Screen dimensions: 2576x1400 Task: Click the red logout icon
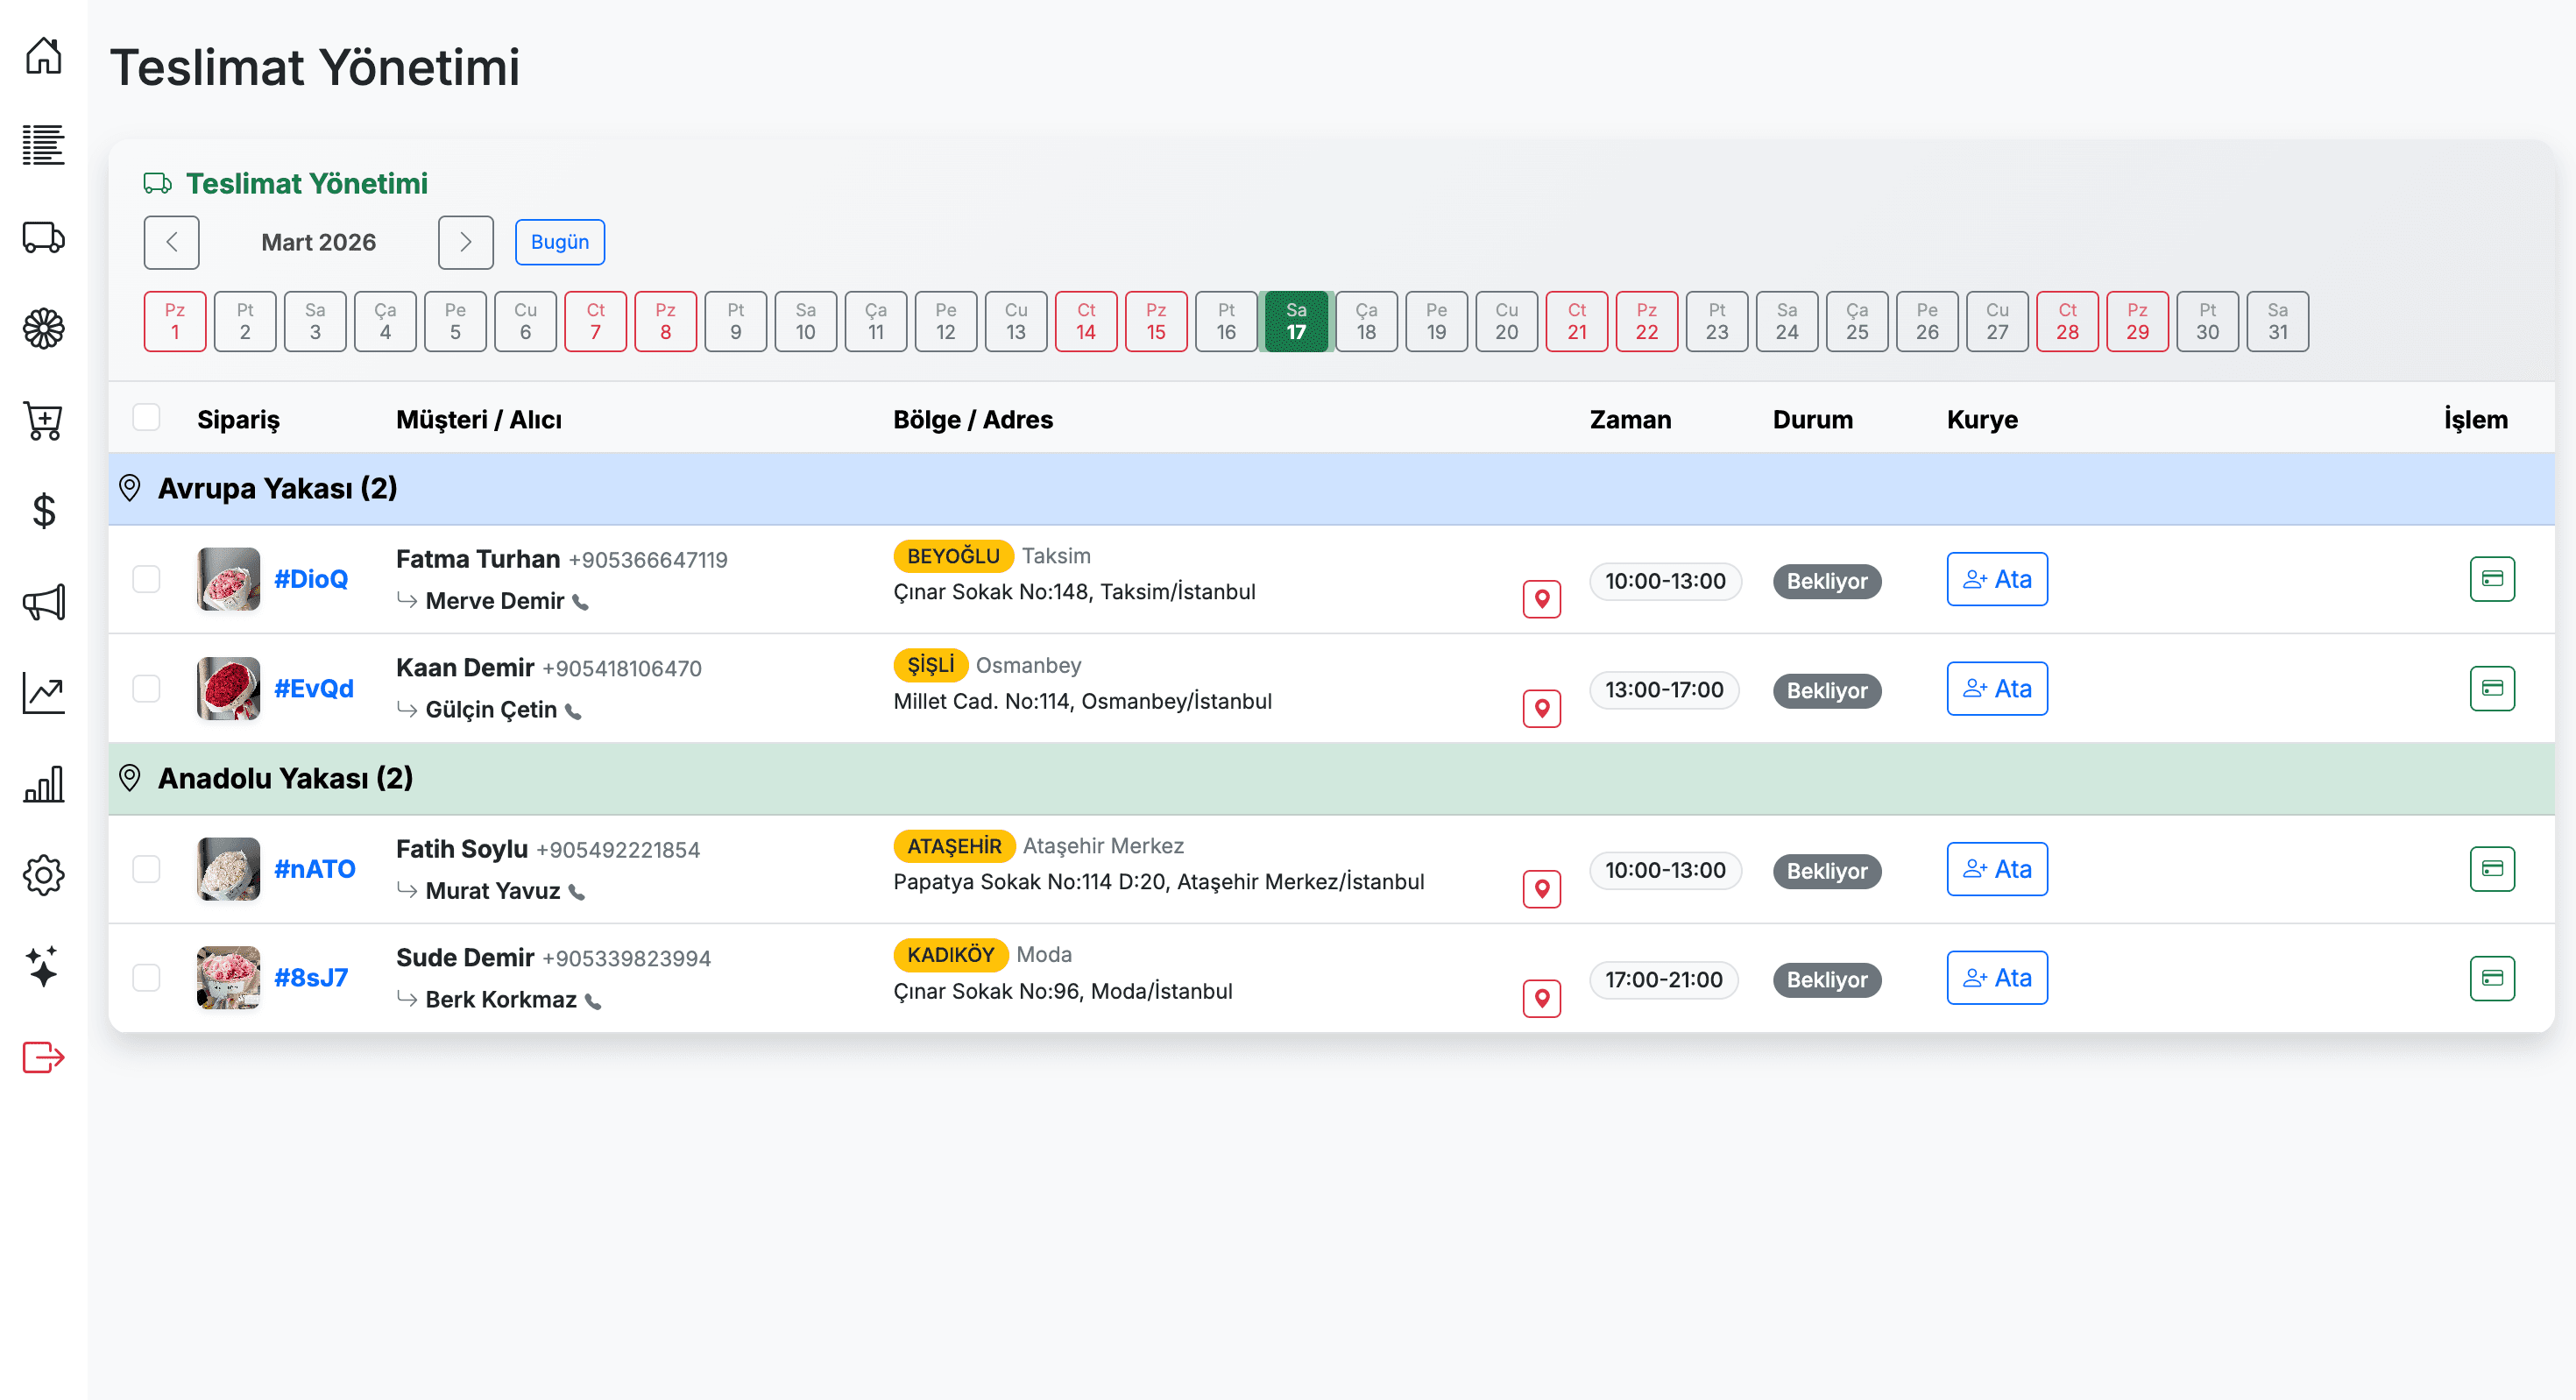[43, 1057]
